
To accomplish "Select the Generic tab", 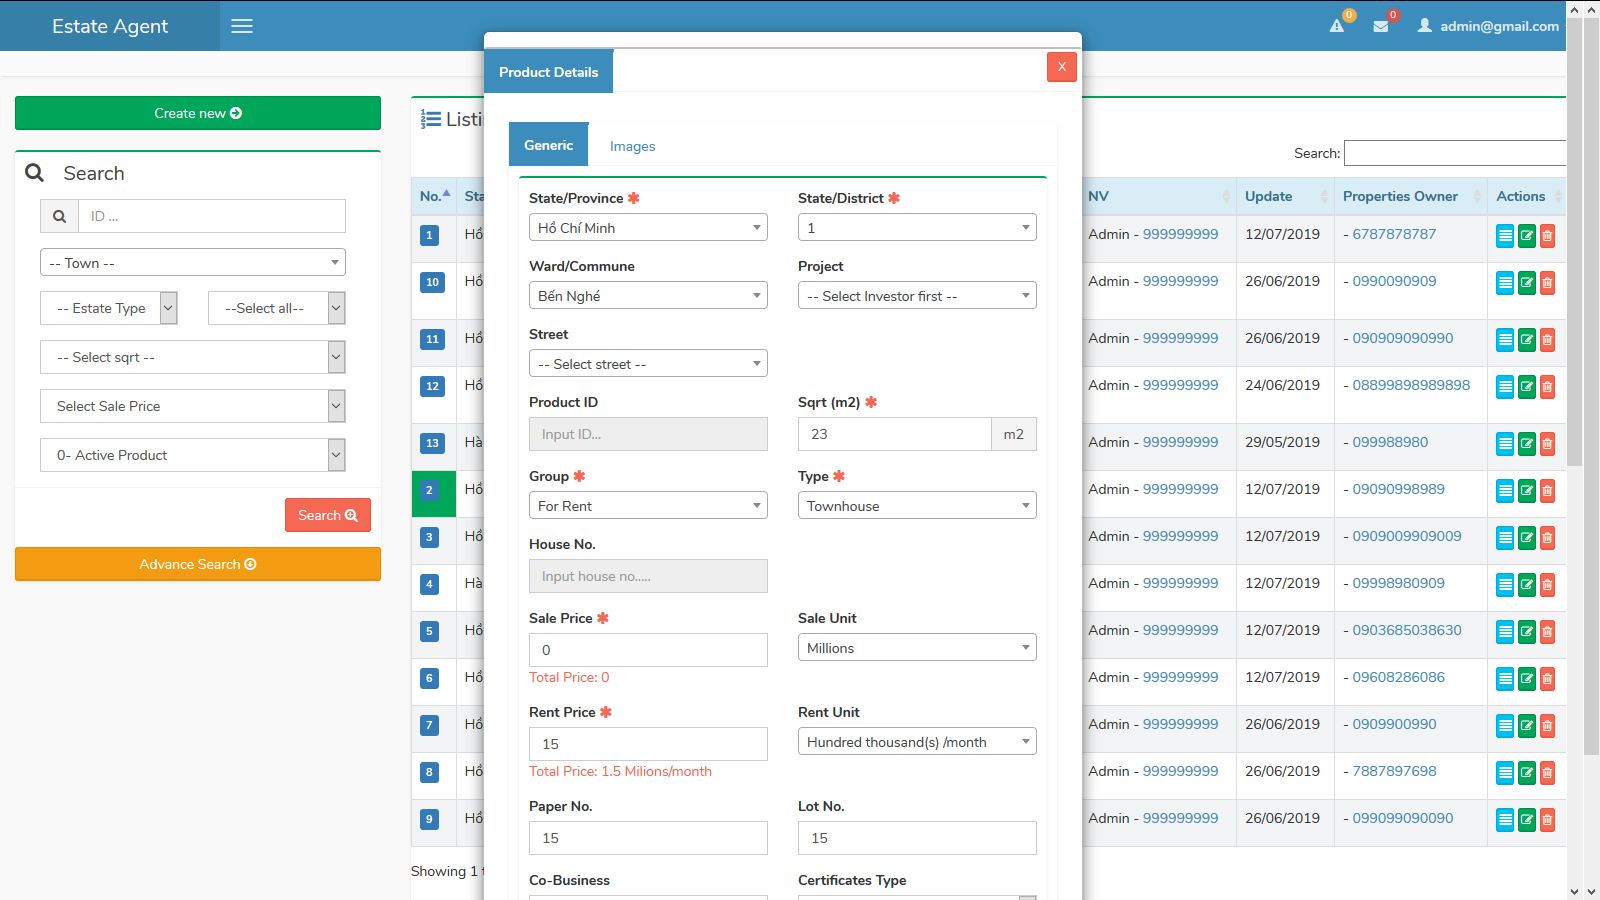I will pos(549,145).
